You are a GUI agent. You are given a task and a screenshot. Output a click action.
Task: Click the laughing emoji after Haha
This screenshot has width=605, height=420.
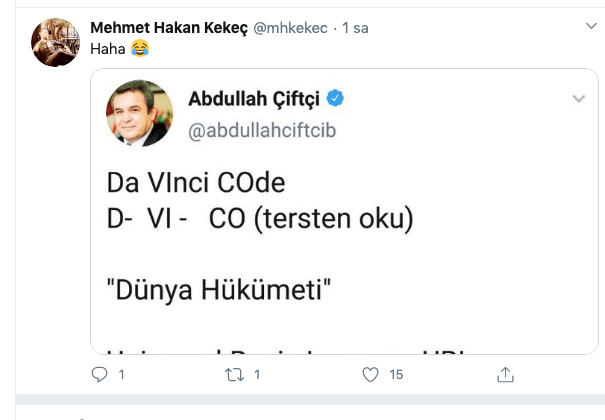click(140, 49)
